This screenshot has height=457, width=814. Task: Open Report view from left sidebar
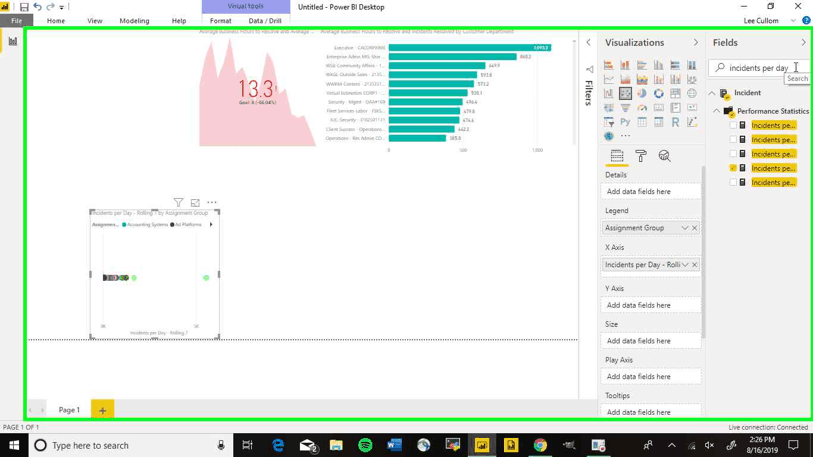pyautogui.click(x=12, y=41)
